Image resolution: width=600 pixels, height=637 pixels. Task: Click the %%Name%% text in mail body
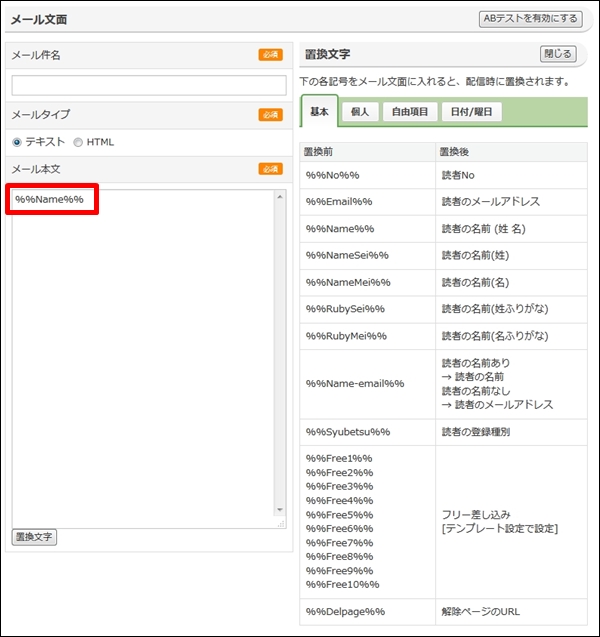(50, 199)
